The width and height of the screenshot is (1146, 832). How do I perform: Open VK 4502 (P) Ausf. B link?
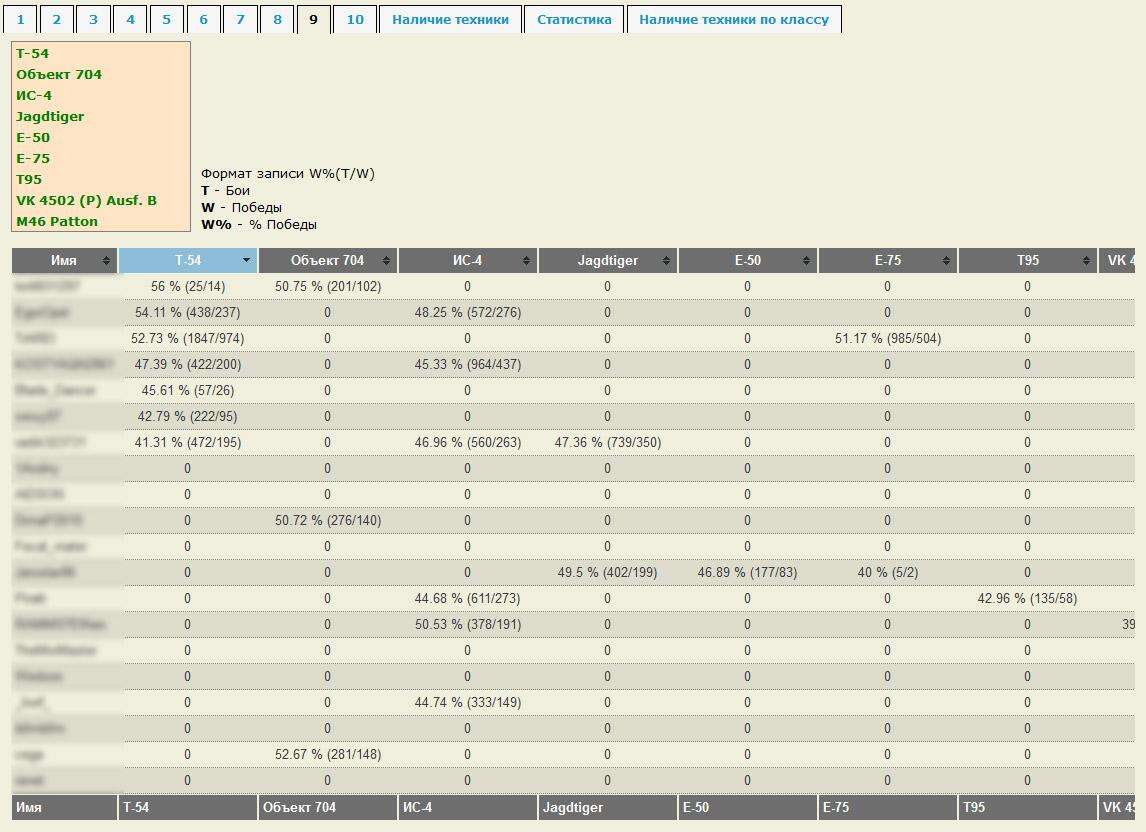[86, 200]
